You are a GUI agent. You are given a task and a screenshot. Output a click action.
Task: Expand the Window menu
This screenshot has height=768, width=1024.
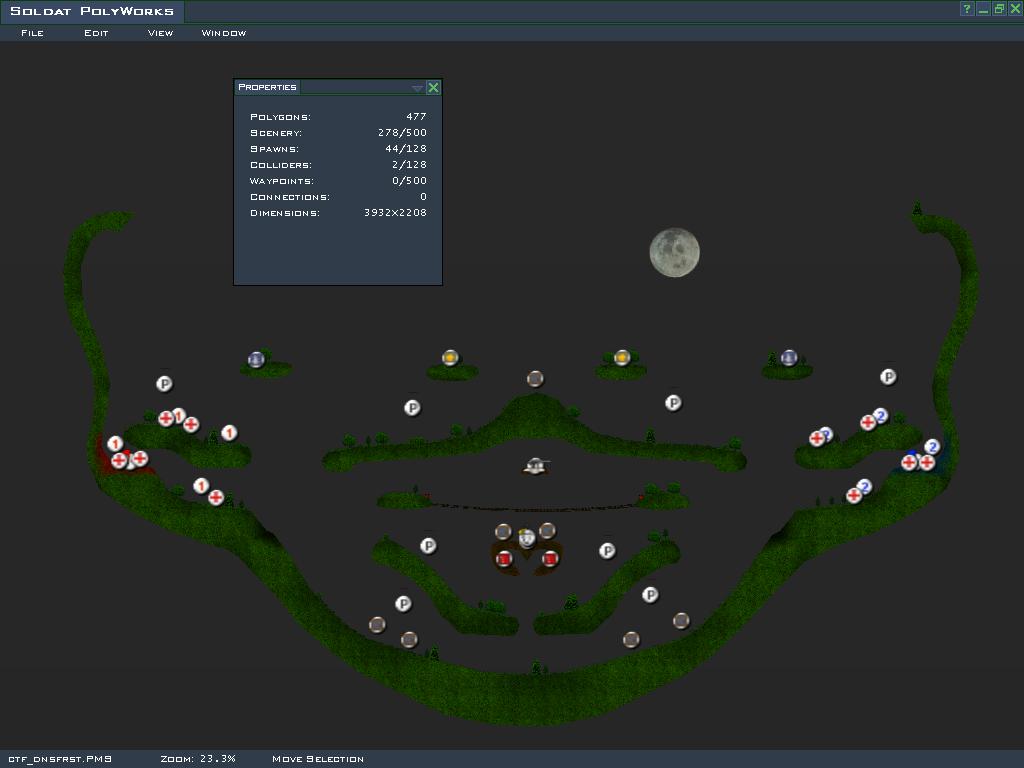pyautogui.click(x=224, y=33)
